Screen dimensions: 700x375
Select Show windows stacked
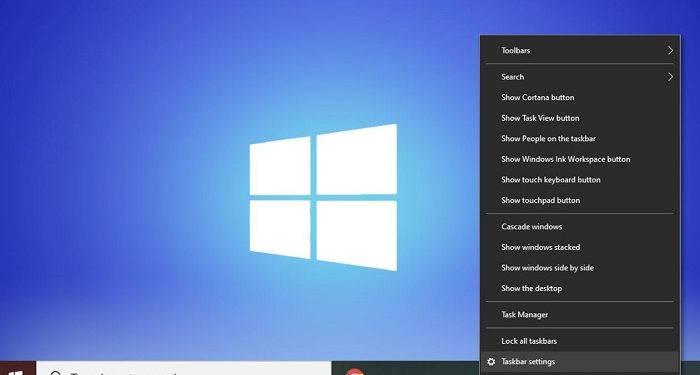(x=580, y=247)
